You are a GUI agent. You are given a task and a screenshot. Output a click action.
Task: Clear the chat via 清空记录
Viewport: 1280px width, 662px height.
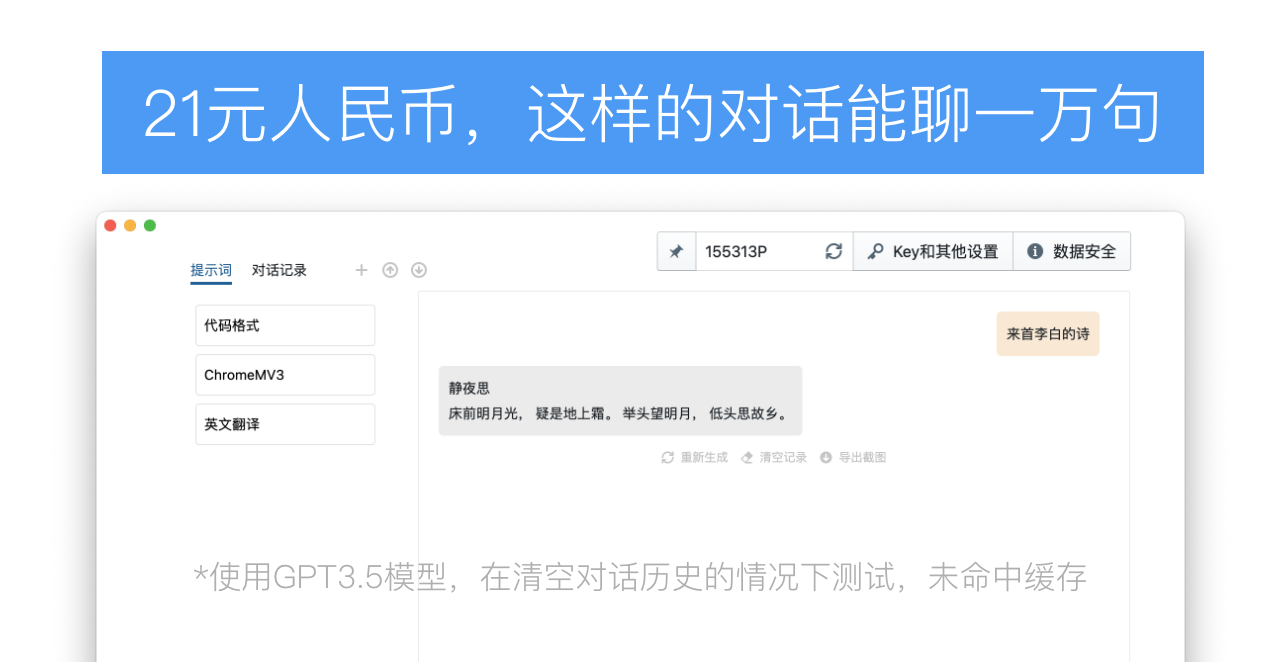point(774,458)
